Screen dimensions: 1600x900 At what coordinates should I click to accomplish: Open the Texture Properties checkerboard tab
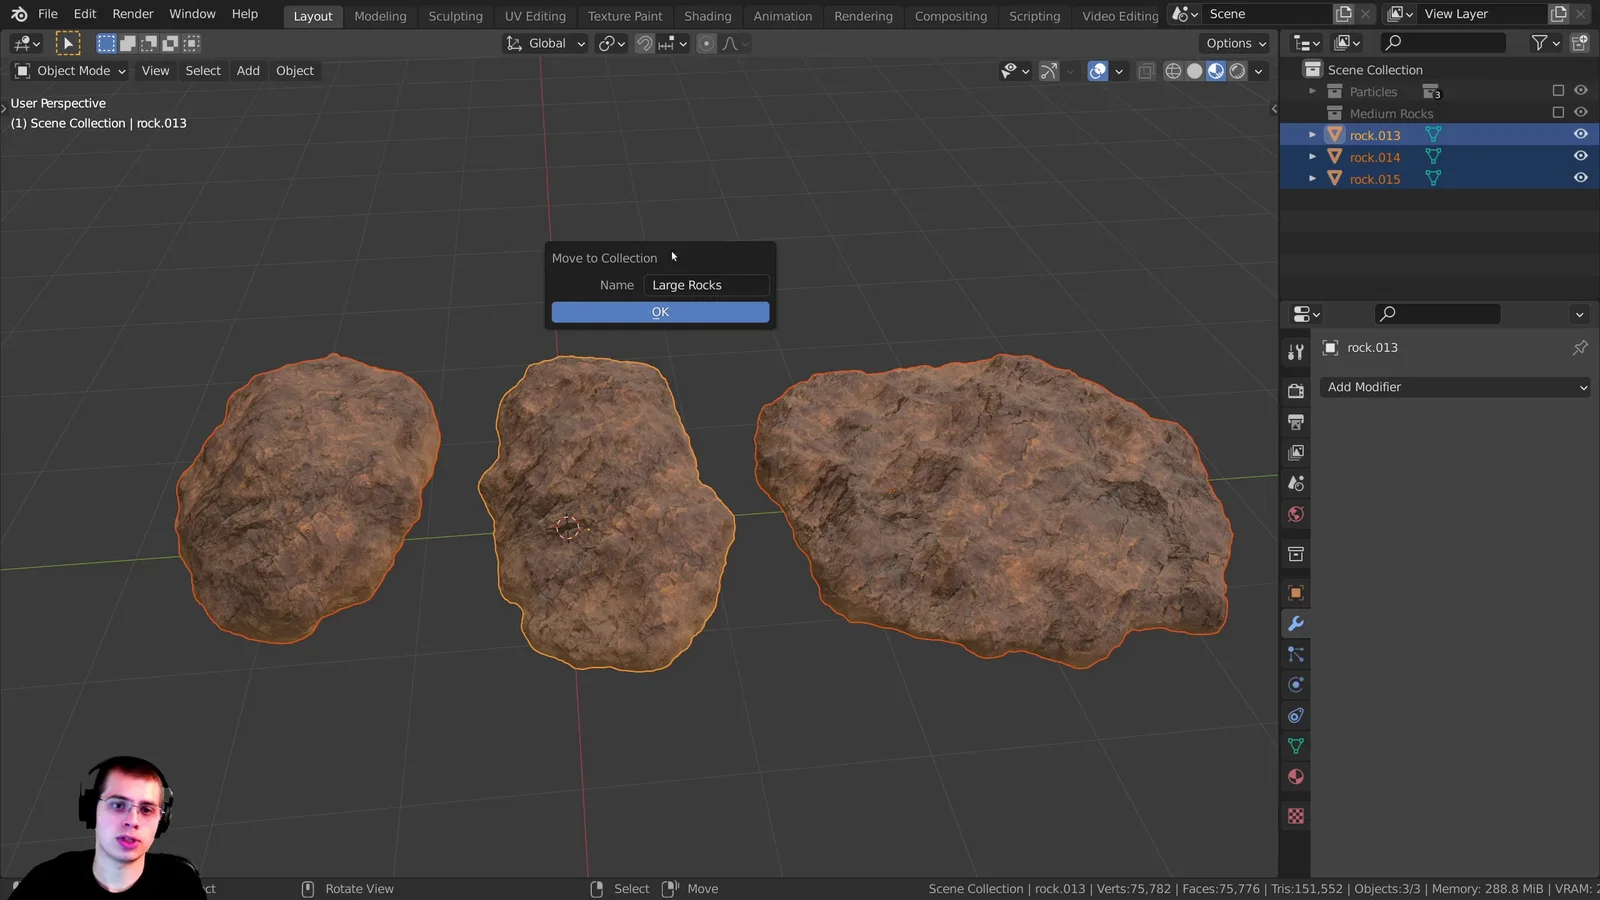click(x=1295, y=815)
